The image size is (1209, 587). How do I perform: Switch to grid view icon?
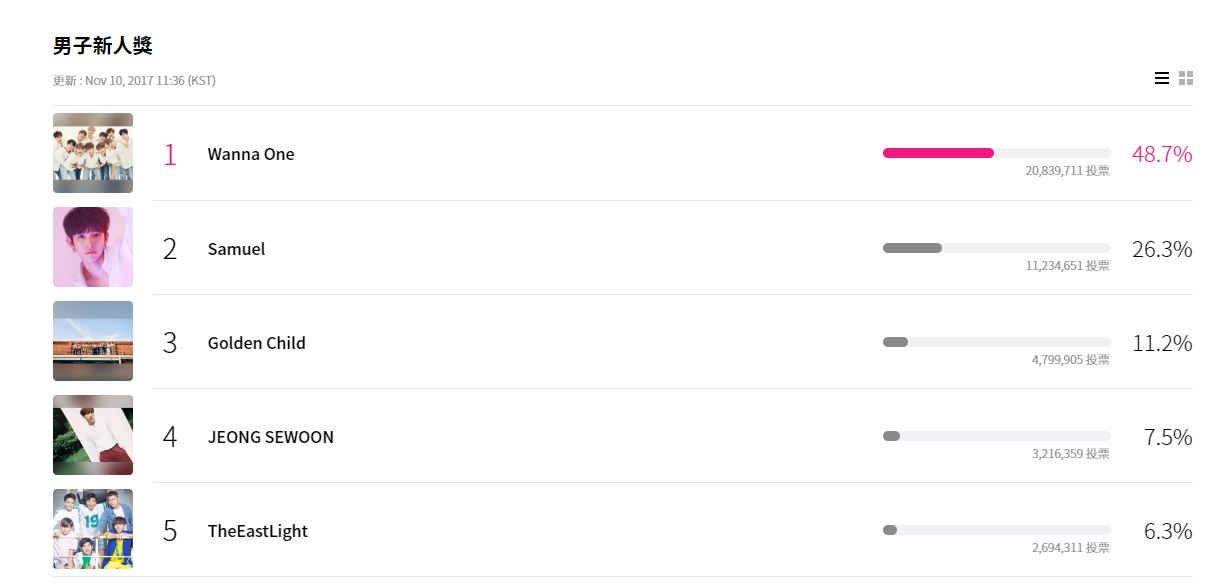(x=1186, y=78)
